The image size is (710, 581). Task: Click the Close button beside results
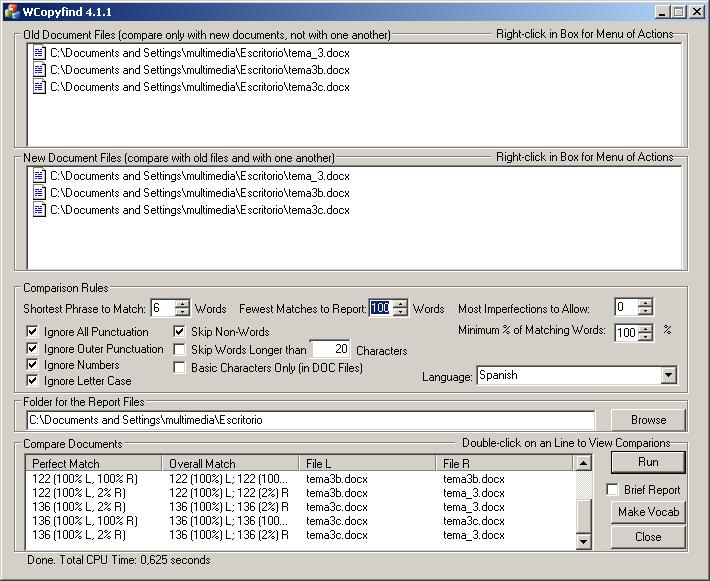[x=648, y=537]
